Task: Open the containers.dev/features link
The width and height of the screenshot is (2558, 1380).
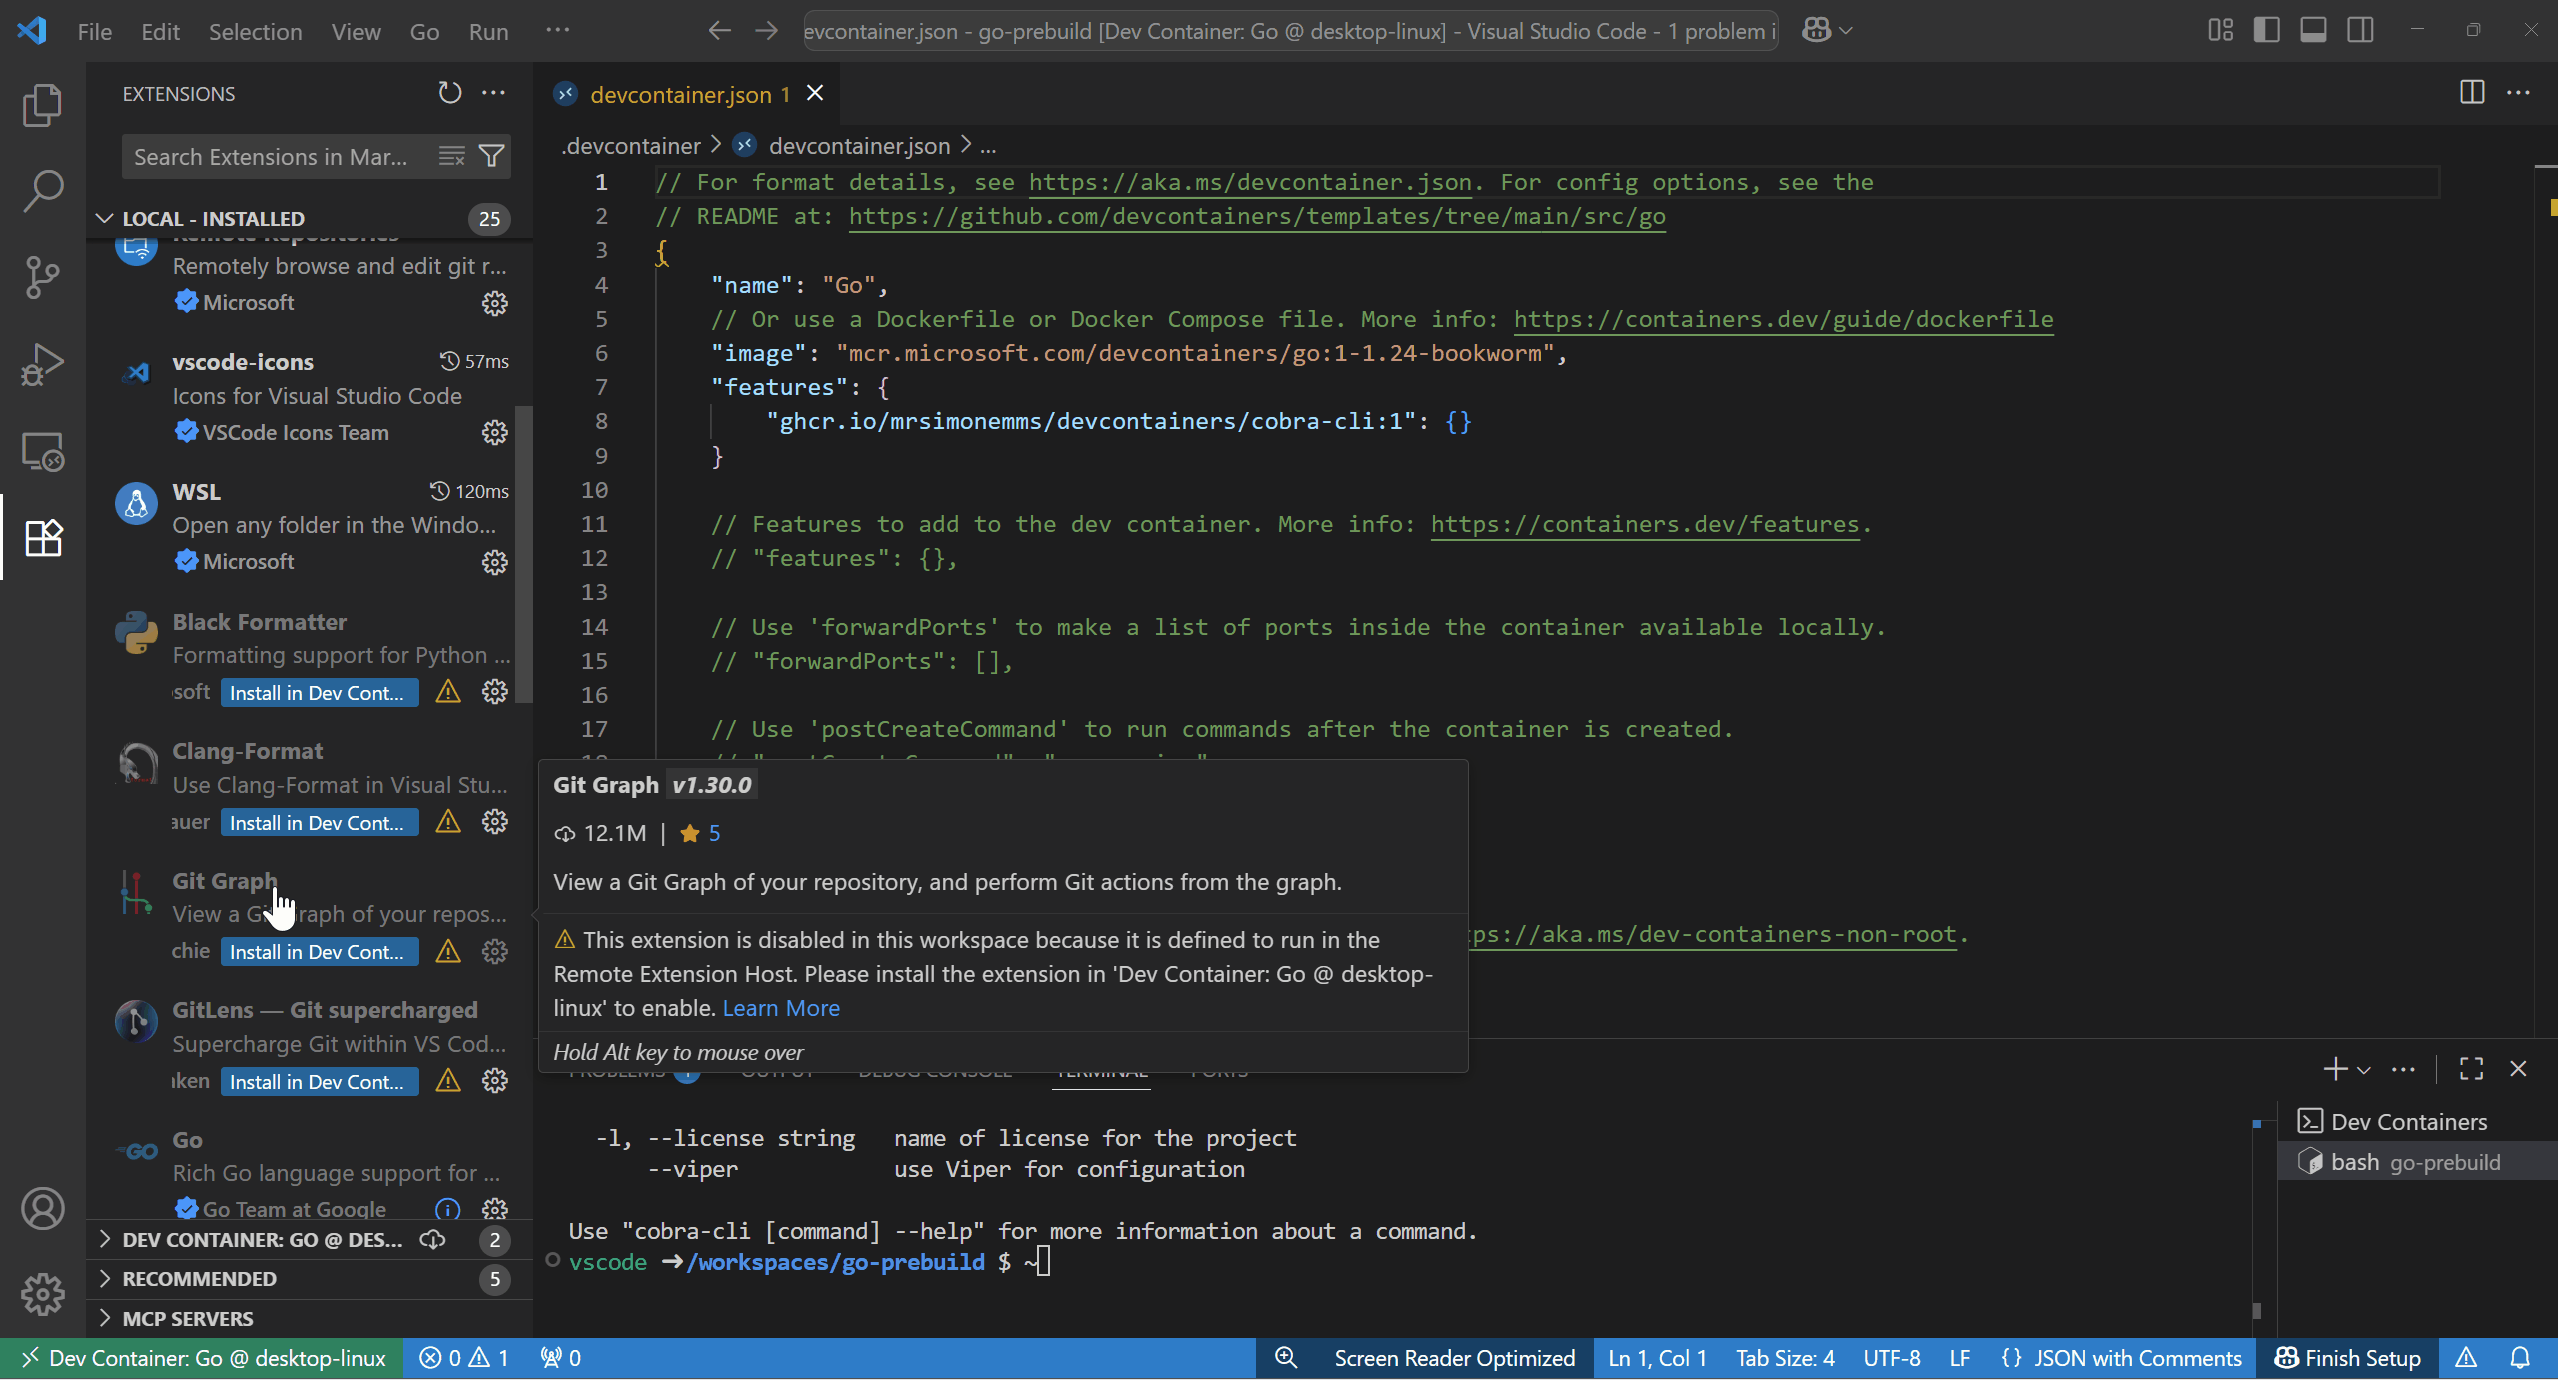Action: coord(1645,525)
